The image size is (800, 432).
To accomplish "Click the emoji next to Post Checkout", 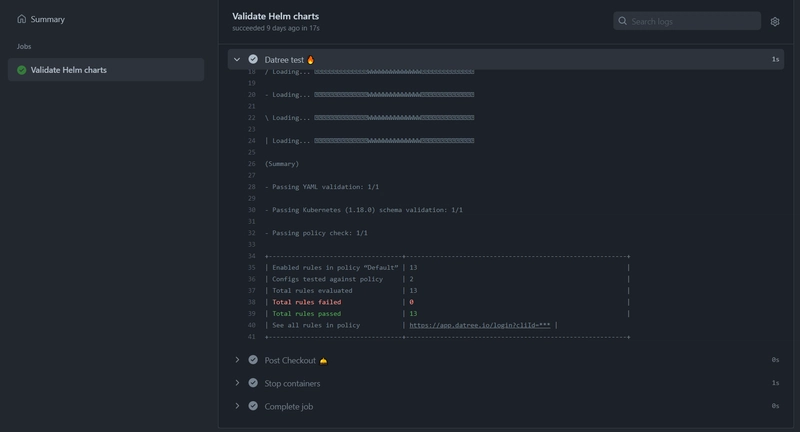I will [x=323, y=361].
